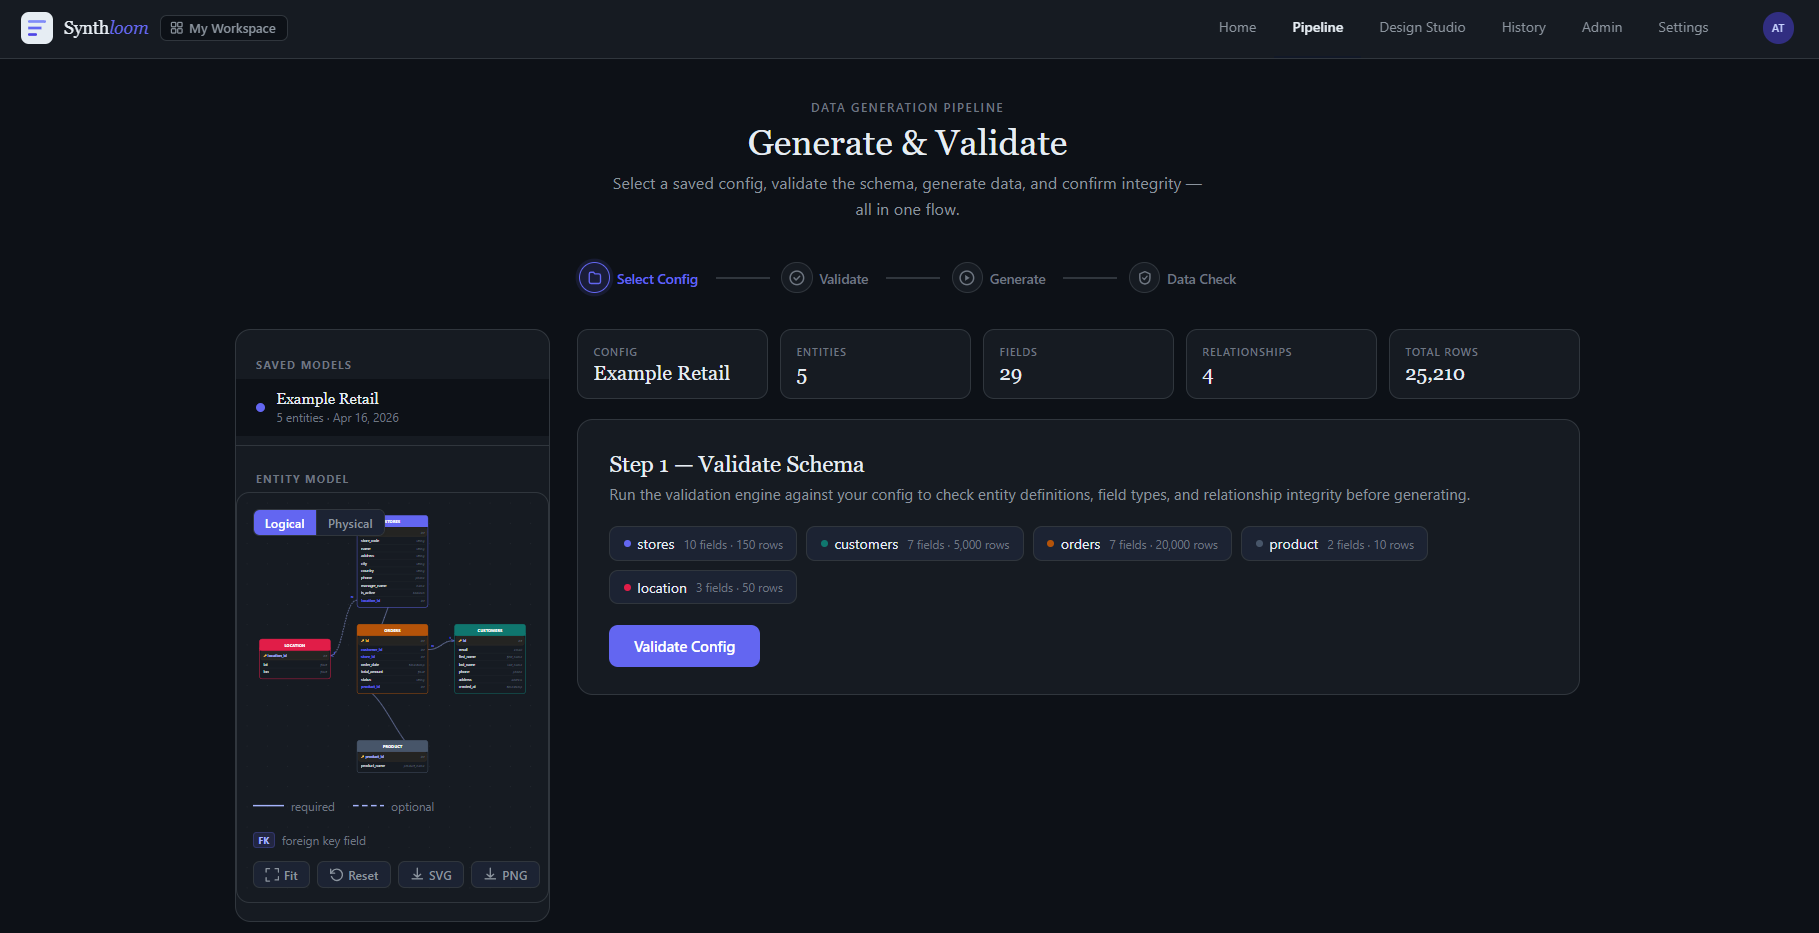Image resolution: width=1819 pixels, height=933 pixels.
Task: Click the ENTITY MODEL section label
Action: click(302, 479)
